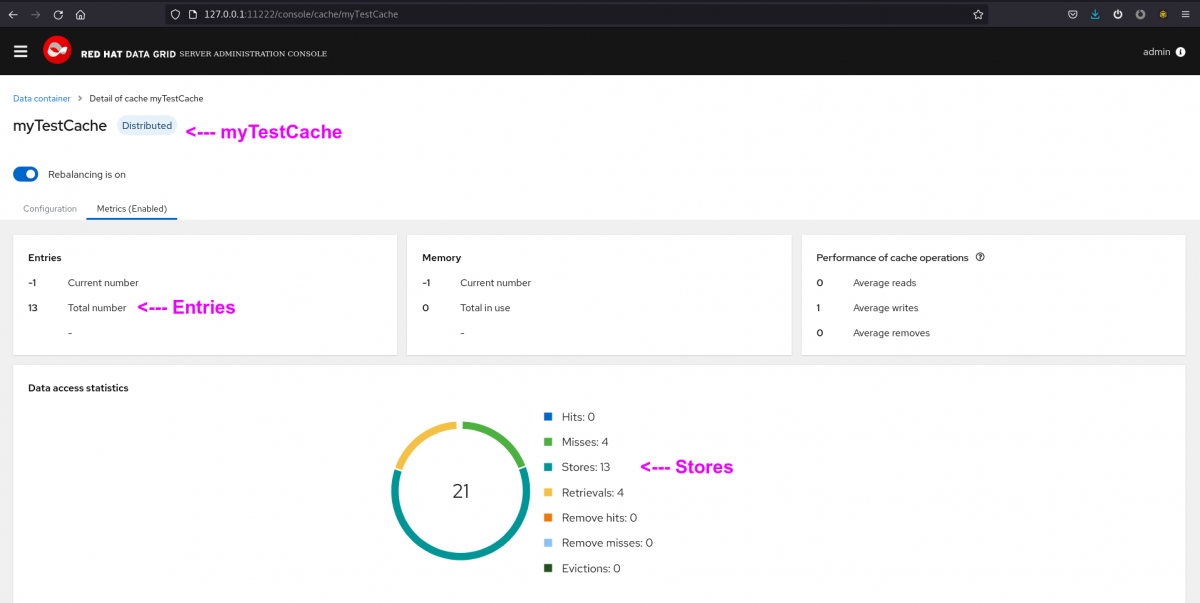Click the help icon beside Performance of cache operations
The height and width of the screenshot is (603, 1200).
pos(980,257)
